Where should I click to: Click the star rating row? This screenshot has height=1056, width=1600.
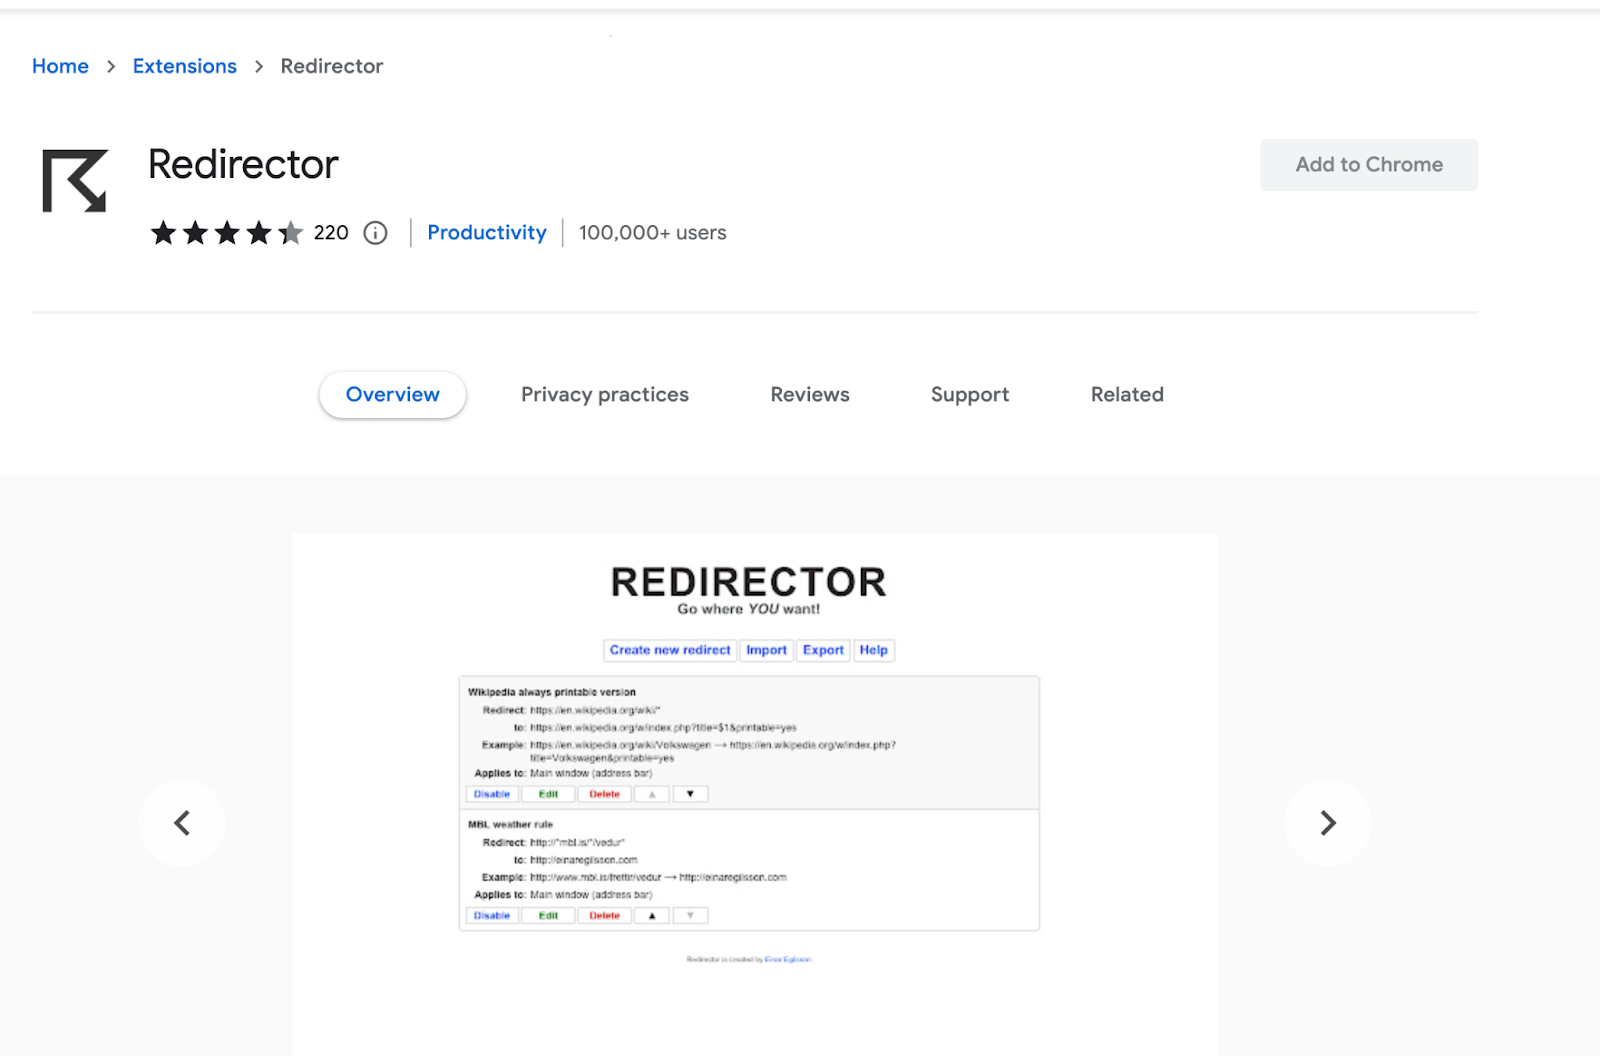tap(226, 233)
